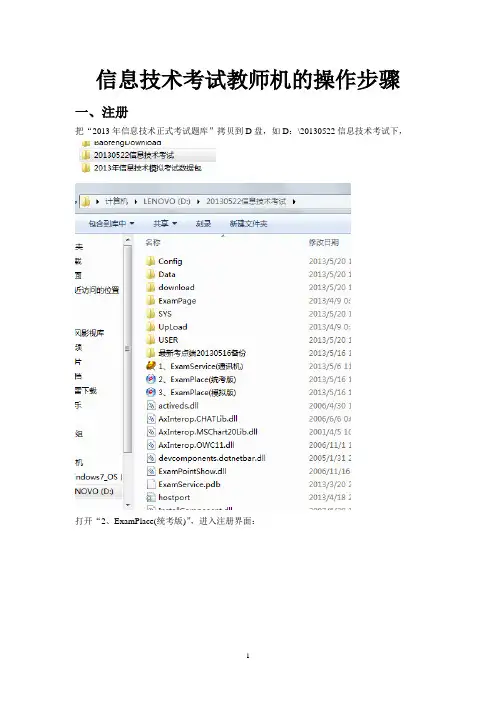Image resolution: width=496 pixels, height=702 pixels.
Task: Click the date 2013/4/18 for hostport
Action: [x=329, y=497]
